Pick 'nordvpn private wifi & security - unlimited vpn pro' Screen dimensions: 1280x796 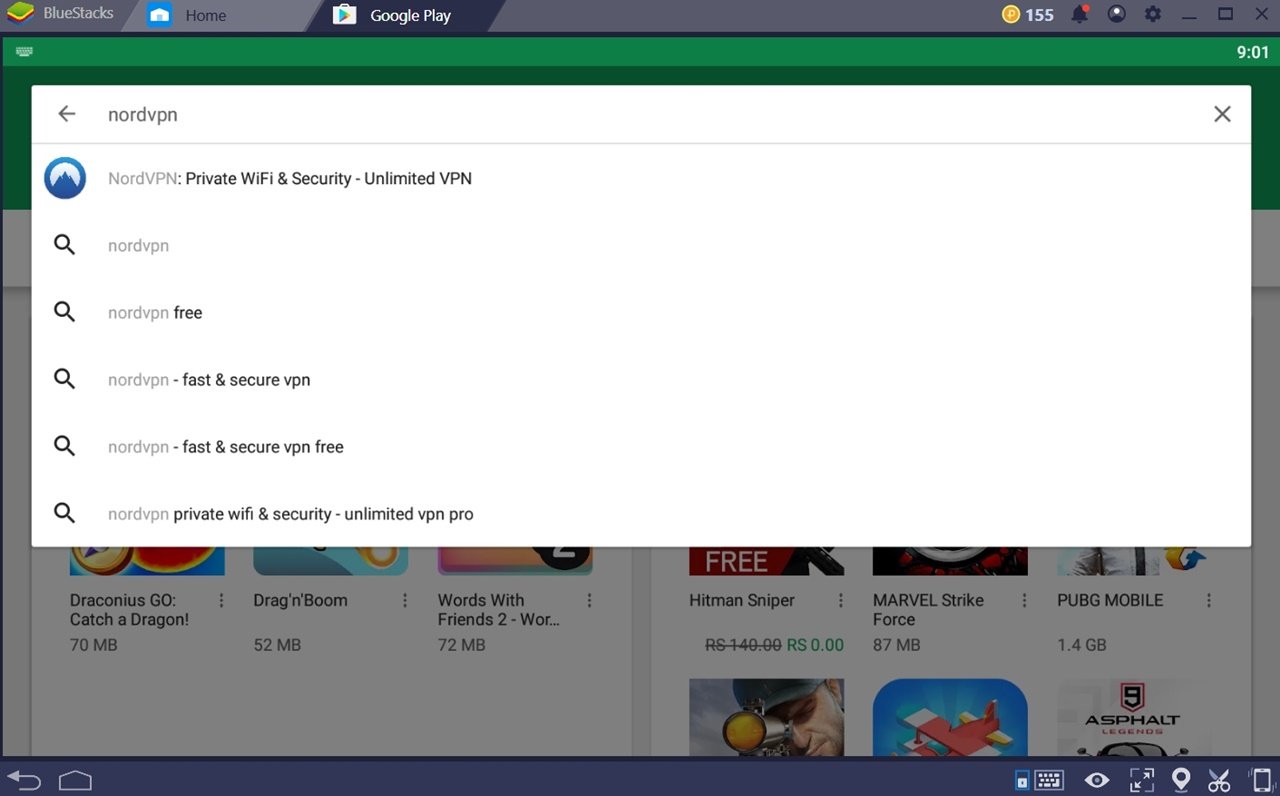tap(640, 513)
